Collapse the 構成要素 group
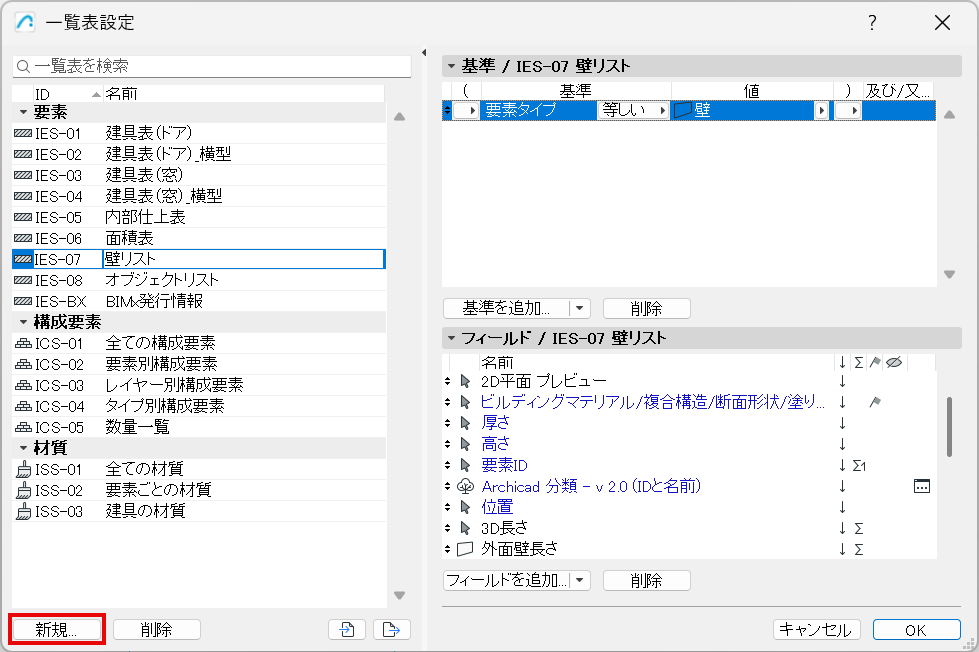This screenshot has height=652, width=979. 23,322
